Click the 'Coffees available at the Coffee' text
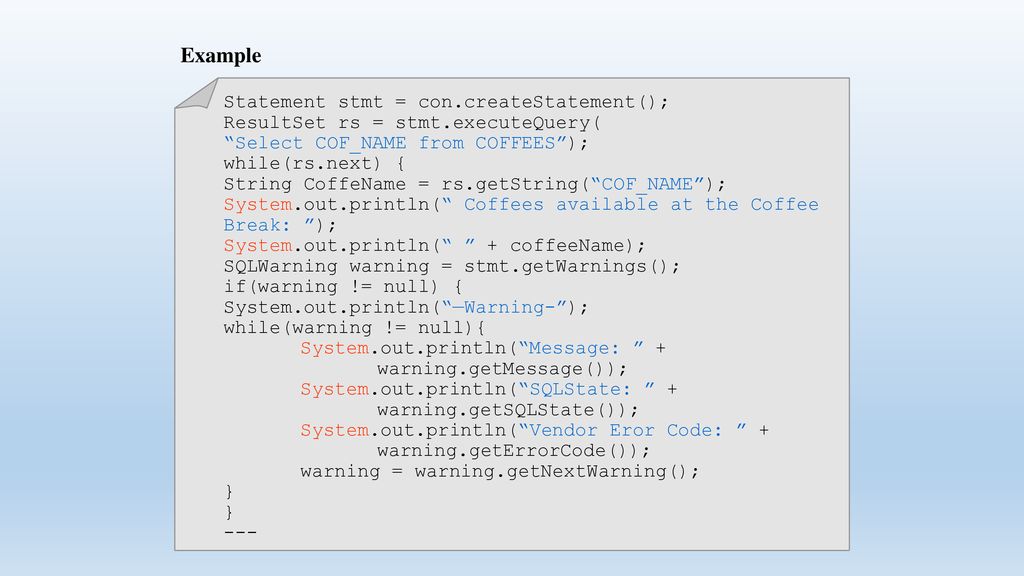This screenshot has width=1024, height=576. pos(641,204)
